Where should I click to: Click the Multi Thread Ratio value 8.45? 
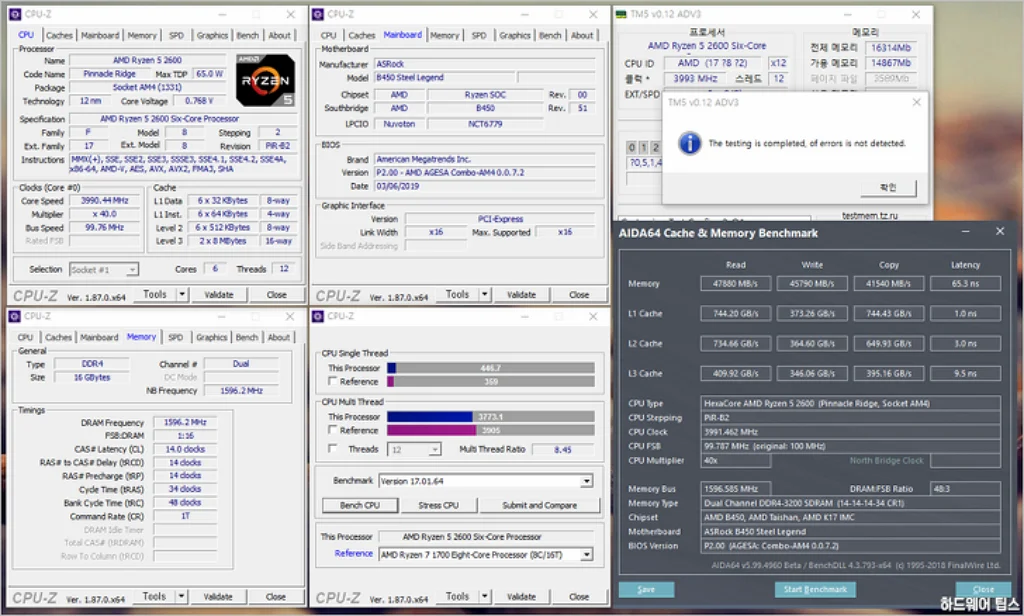[563, 449]
